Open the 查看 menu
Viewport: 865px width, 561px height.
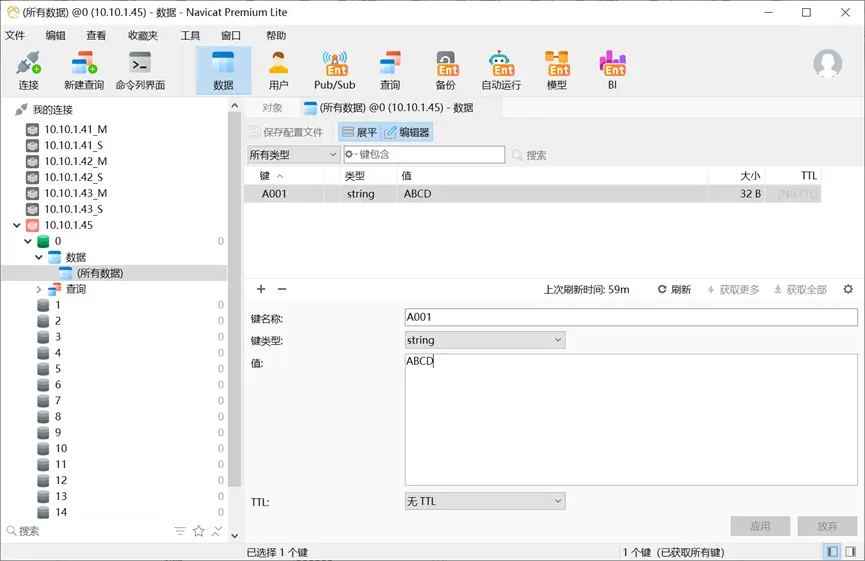(96, 35)
